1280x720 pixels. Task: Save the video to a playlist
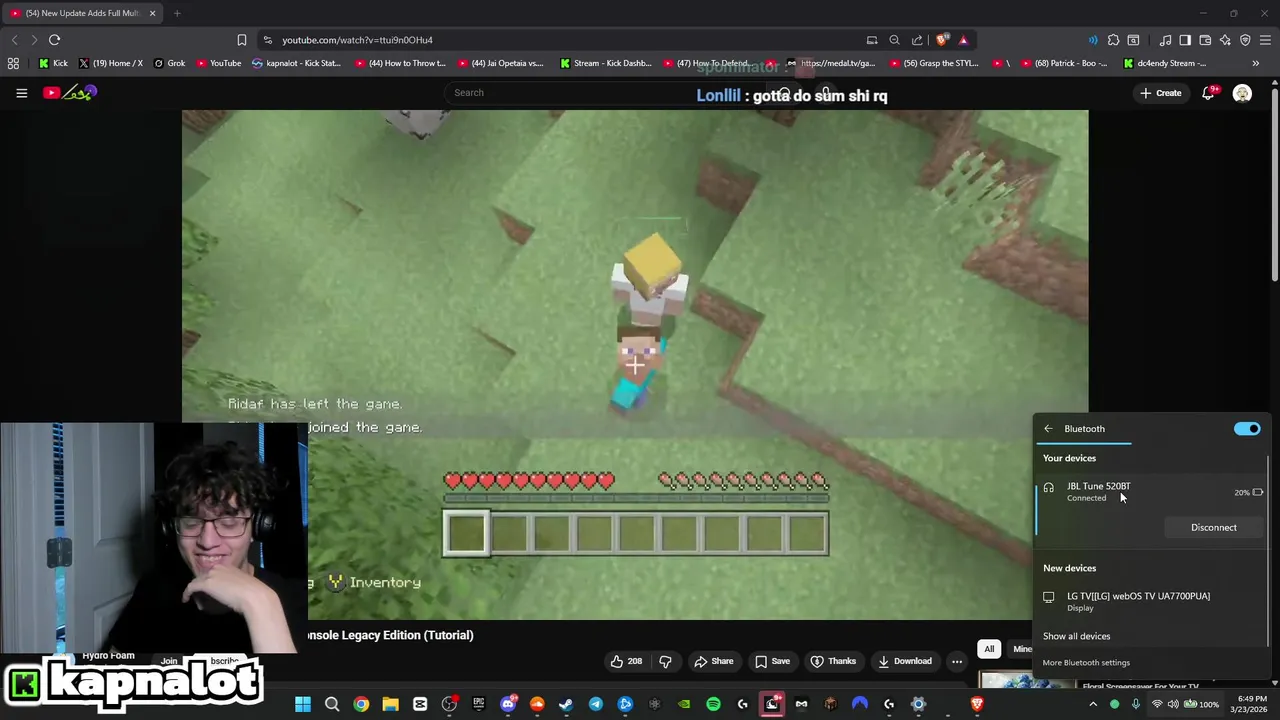pyautogui.click(x=771, y=661)
